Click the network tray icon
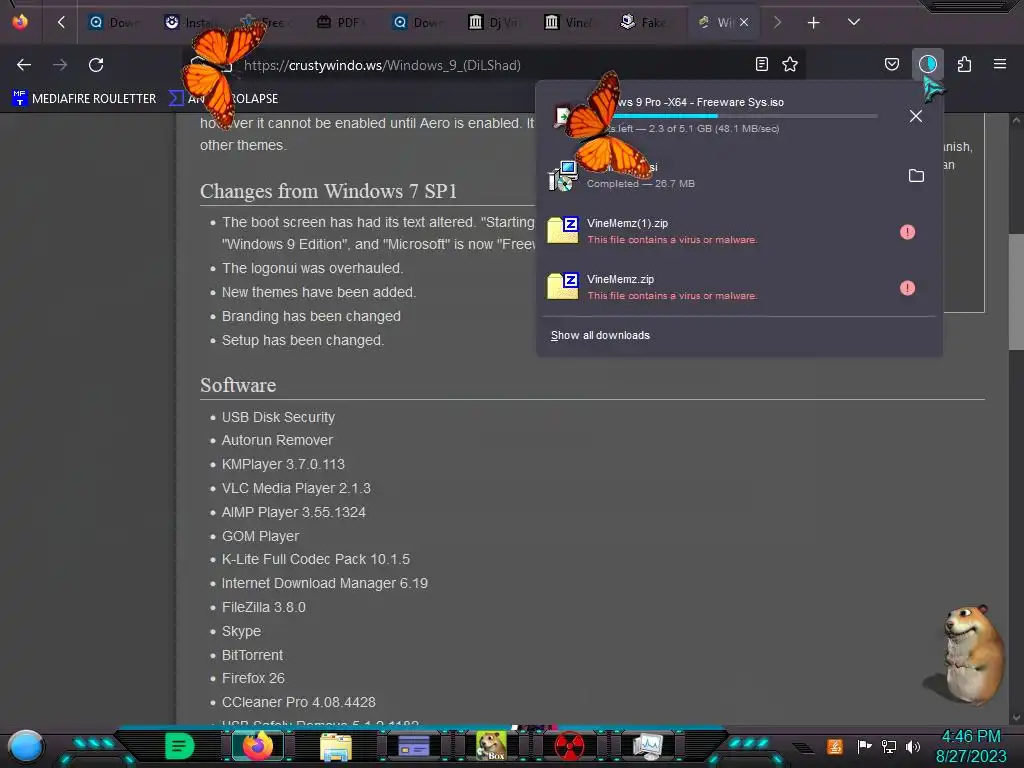 coord(888,746)
